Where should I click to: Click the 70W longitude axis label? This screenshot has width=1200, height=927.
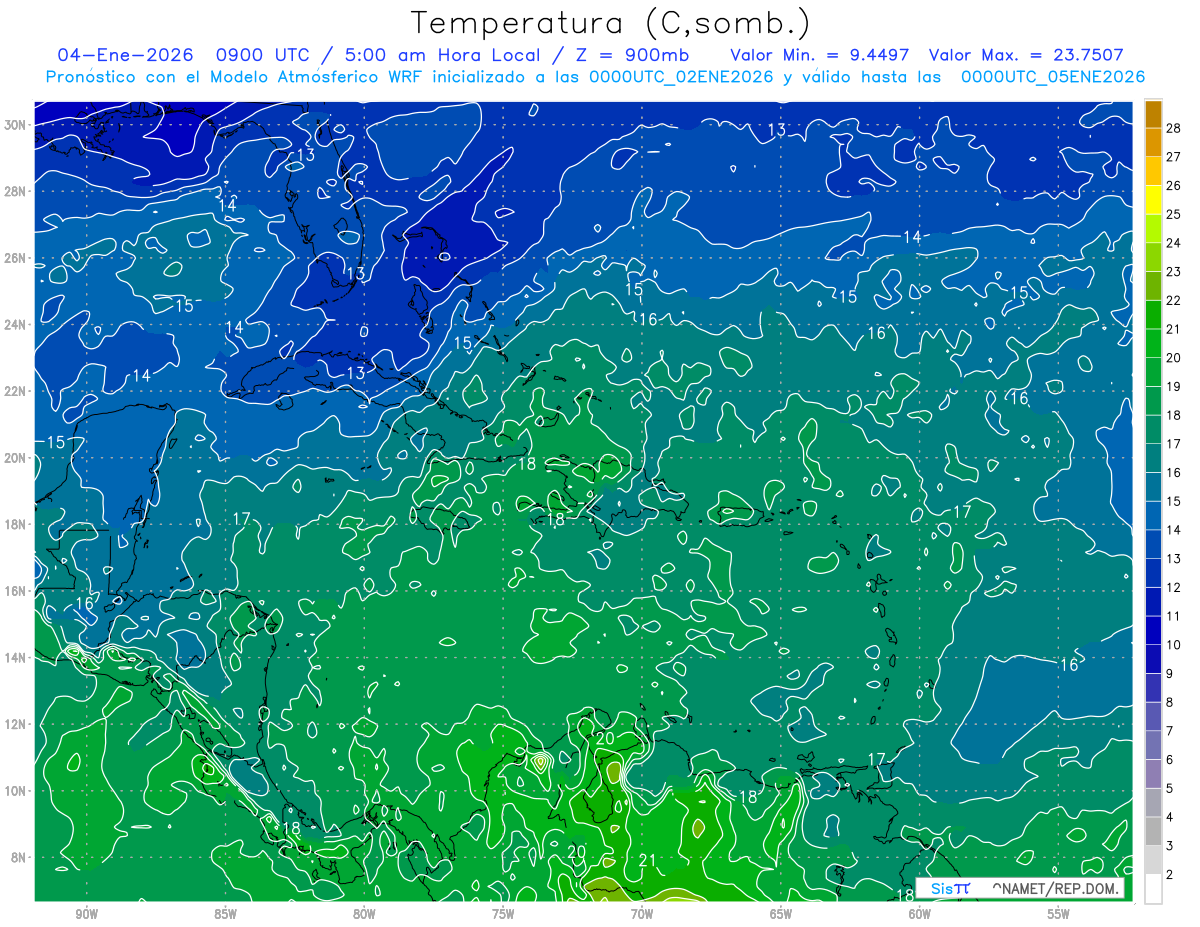coord(642,914)
